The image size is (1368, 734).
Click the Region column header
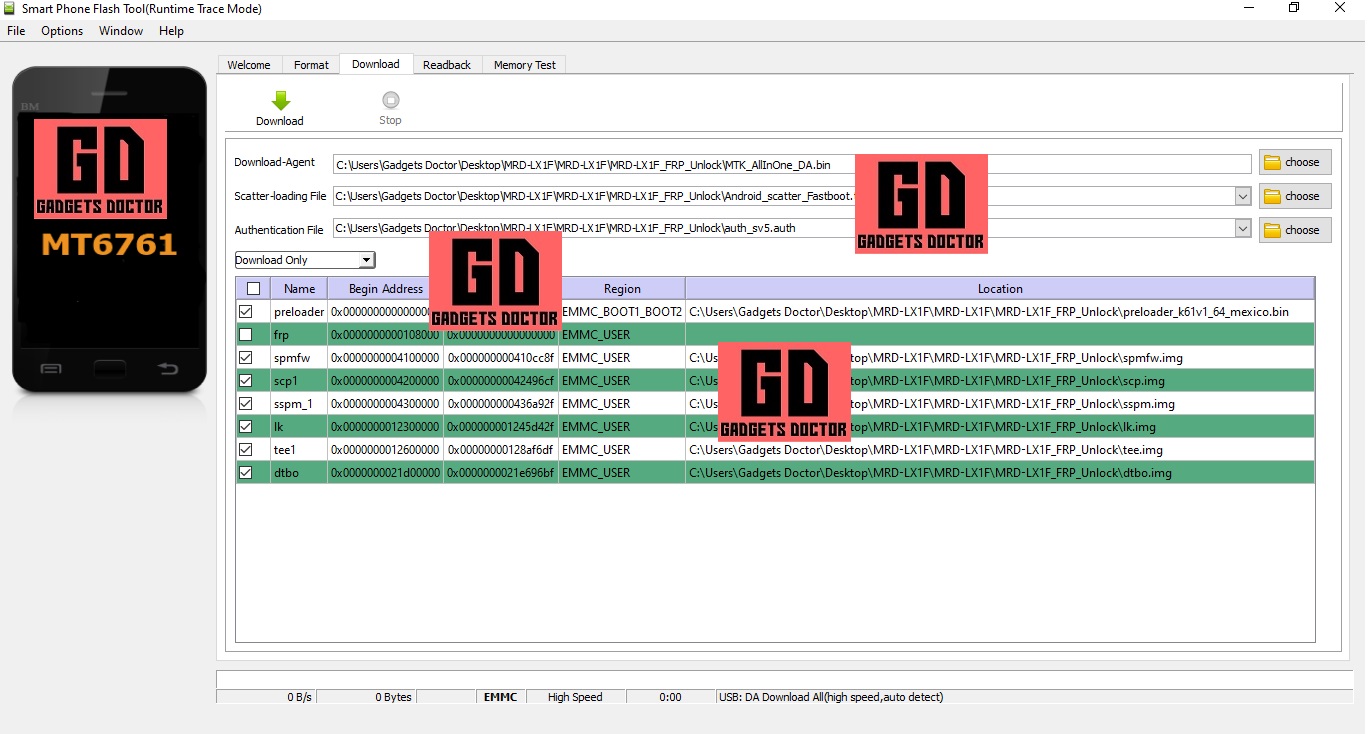pos(622,289)
